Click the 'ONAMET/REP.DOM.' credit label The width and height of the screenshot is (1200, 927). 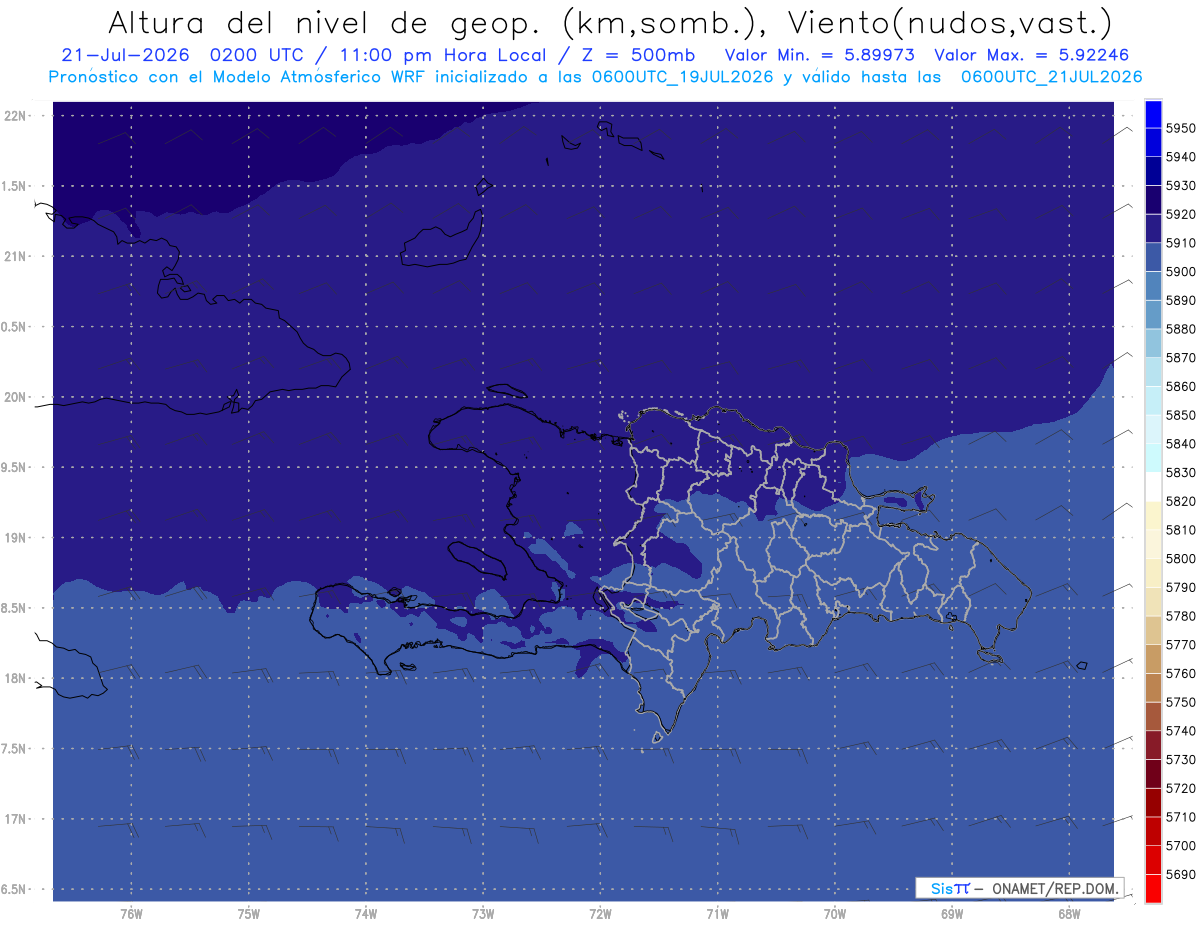(1054, 888)
